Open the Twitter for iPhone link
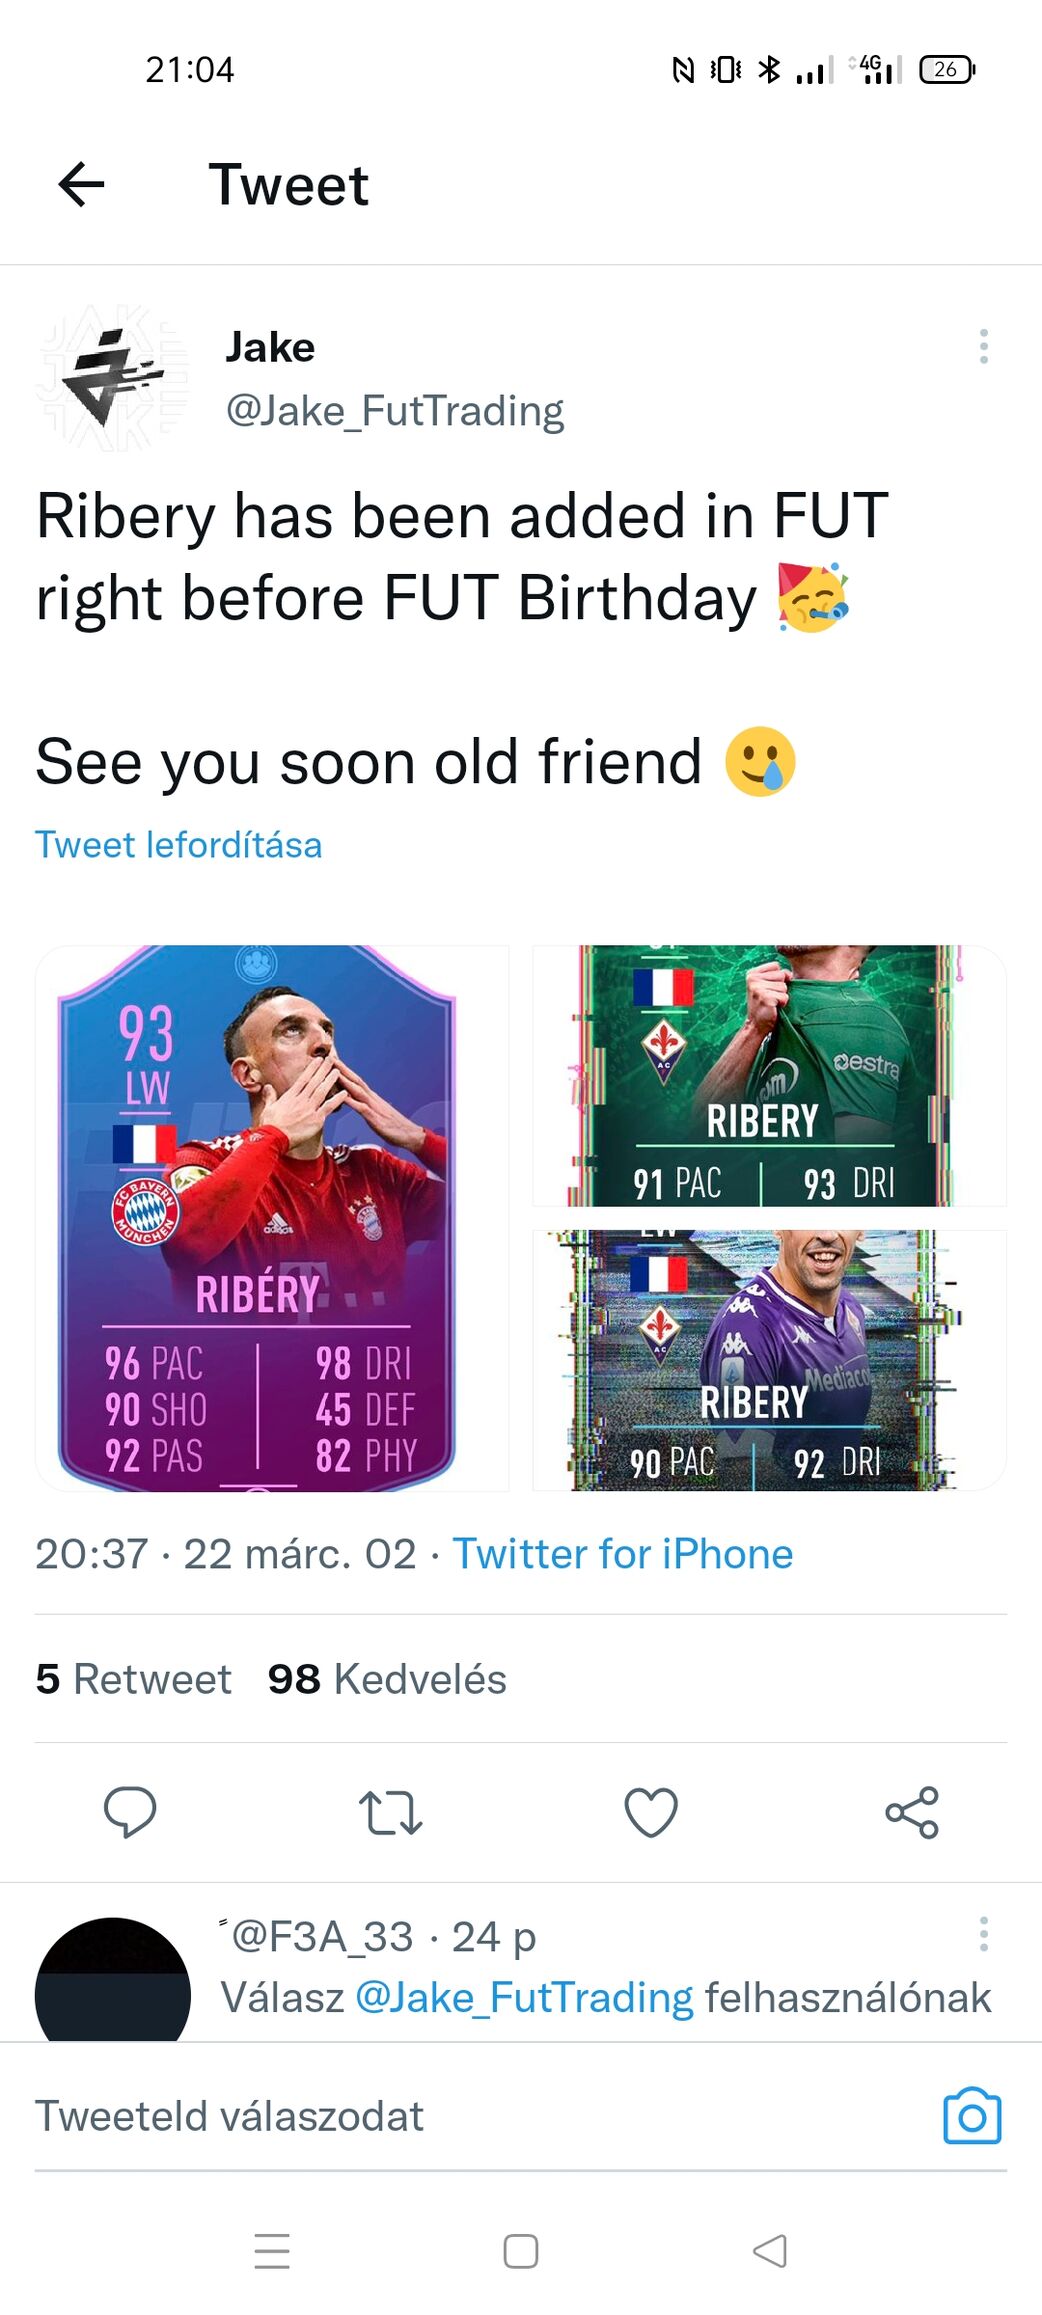This screenshot has width=1042, height=2315. coord(623,1554)
